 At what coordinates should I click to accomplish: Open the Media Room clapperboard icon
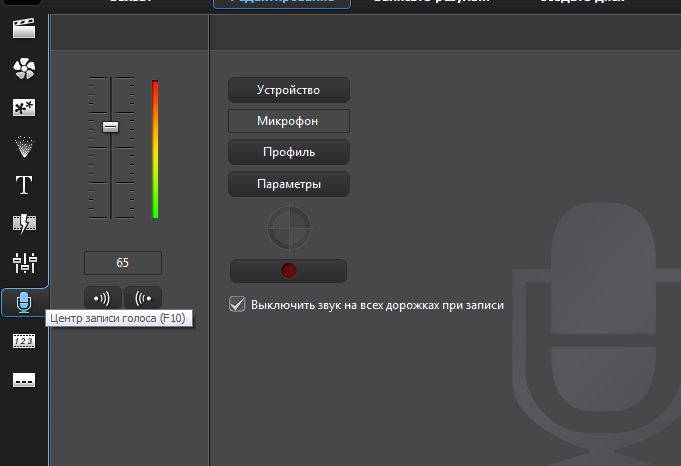point(24,28)
